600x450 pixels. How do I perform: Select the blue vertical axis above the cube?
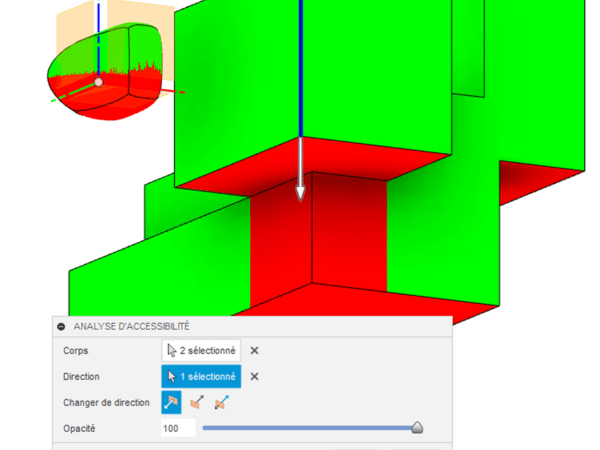pyautogui.click(x=299, y=60)
